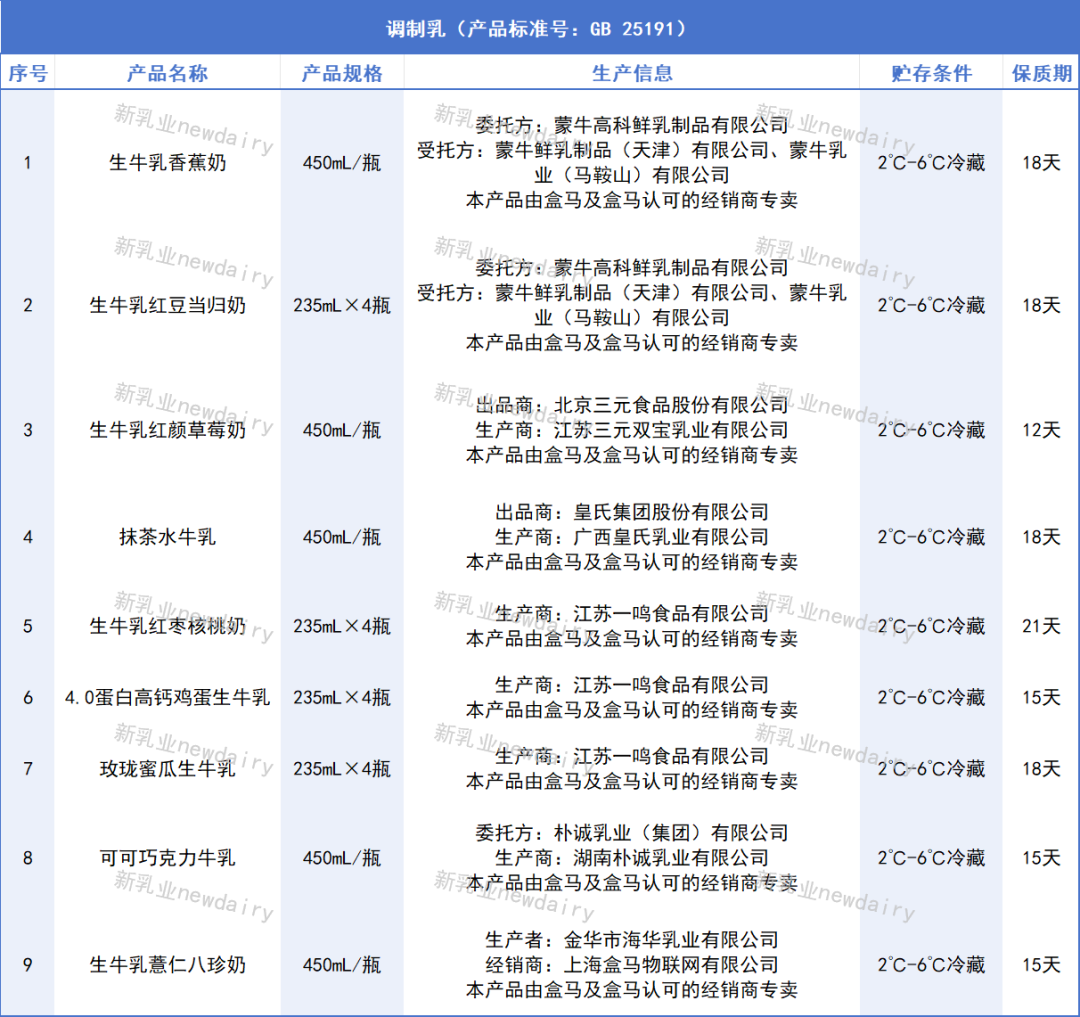Select spec 450mL/瓶 for 生牛乳红颜草莓奶
The width and height of the screenshot is (1080, 1017).
pos(342,430)
